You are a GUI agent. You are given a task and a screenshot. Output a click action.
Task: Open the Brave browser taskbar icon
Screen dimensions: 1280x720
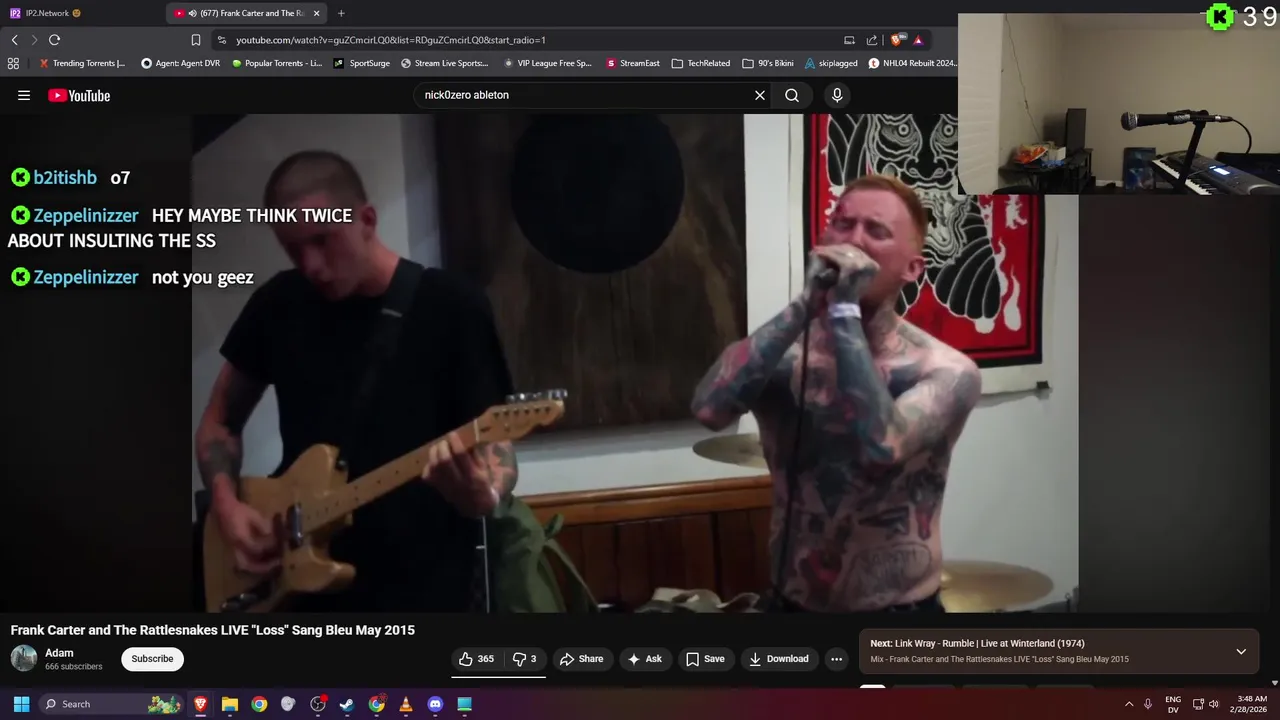tap(201, 704)
